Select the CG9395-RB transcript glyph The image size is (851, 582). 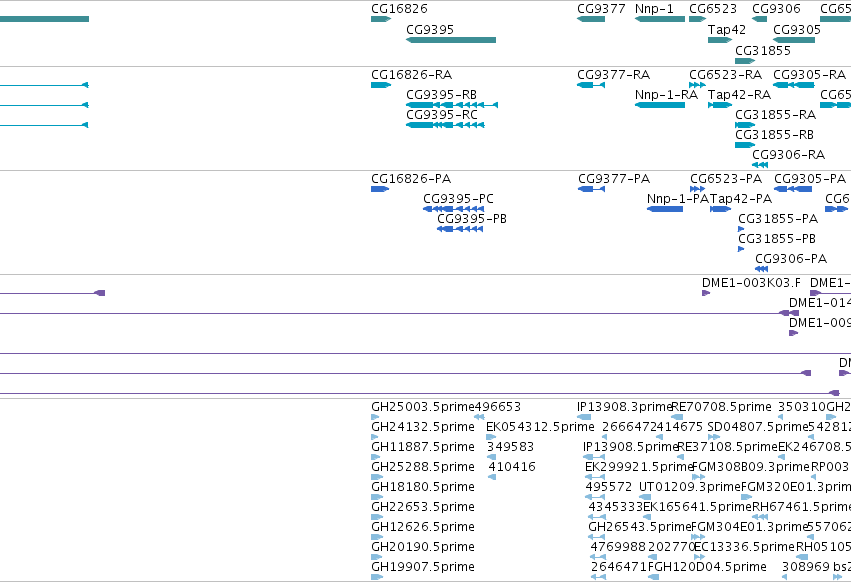click(452, 105)
